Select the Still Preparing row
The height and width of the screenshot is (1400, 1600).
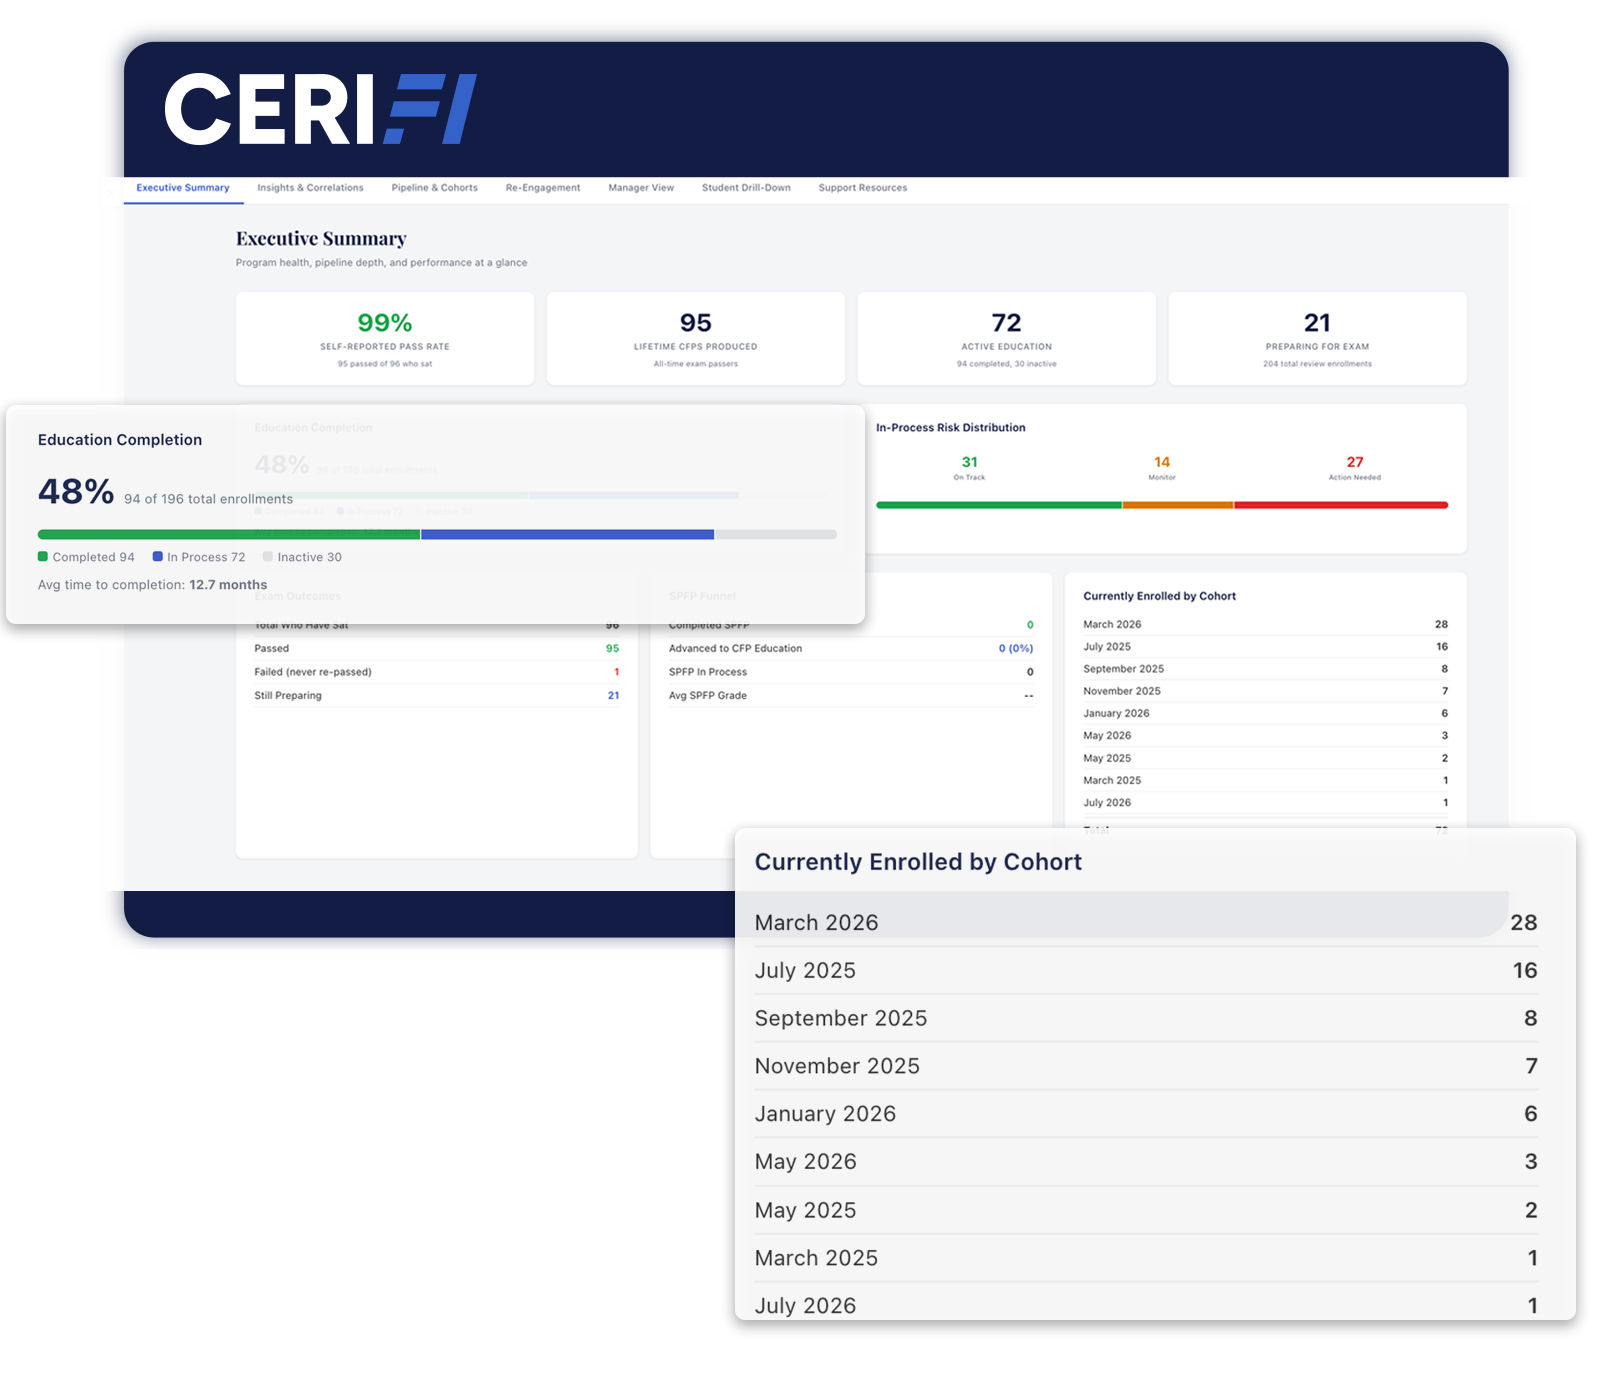tap(437, 696)
